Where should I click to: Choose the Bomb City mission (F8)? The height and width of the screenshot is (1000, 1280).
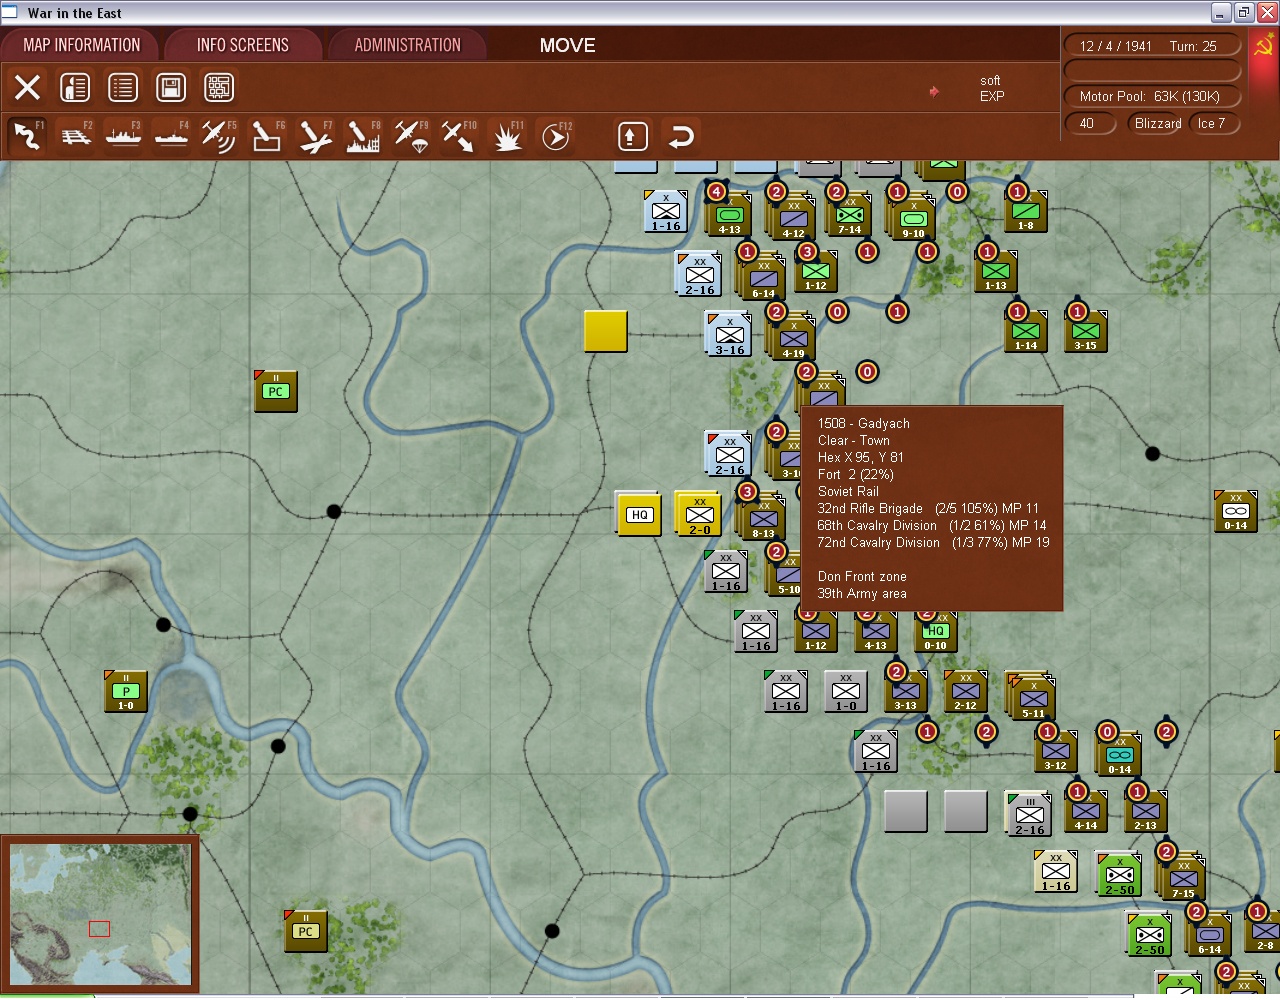tap(362, 135)
